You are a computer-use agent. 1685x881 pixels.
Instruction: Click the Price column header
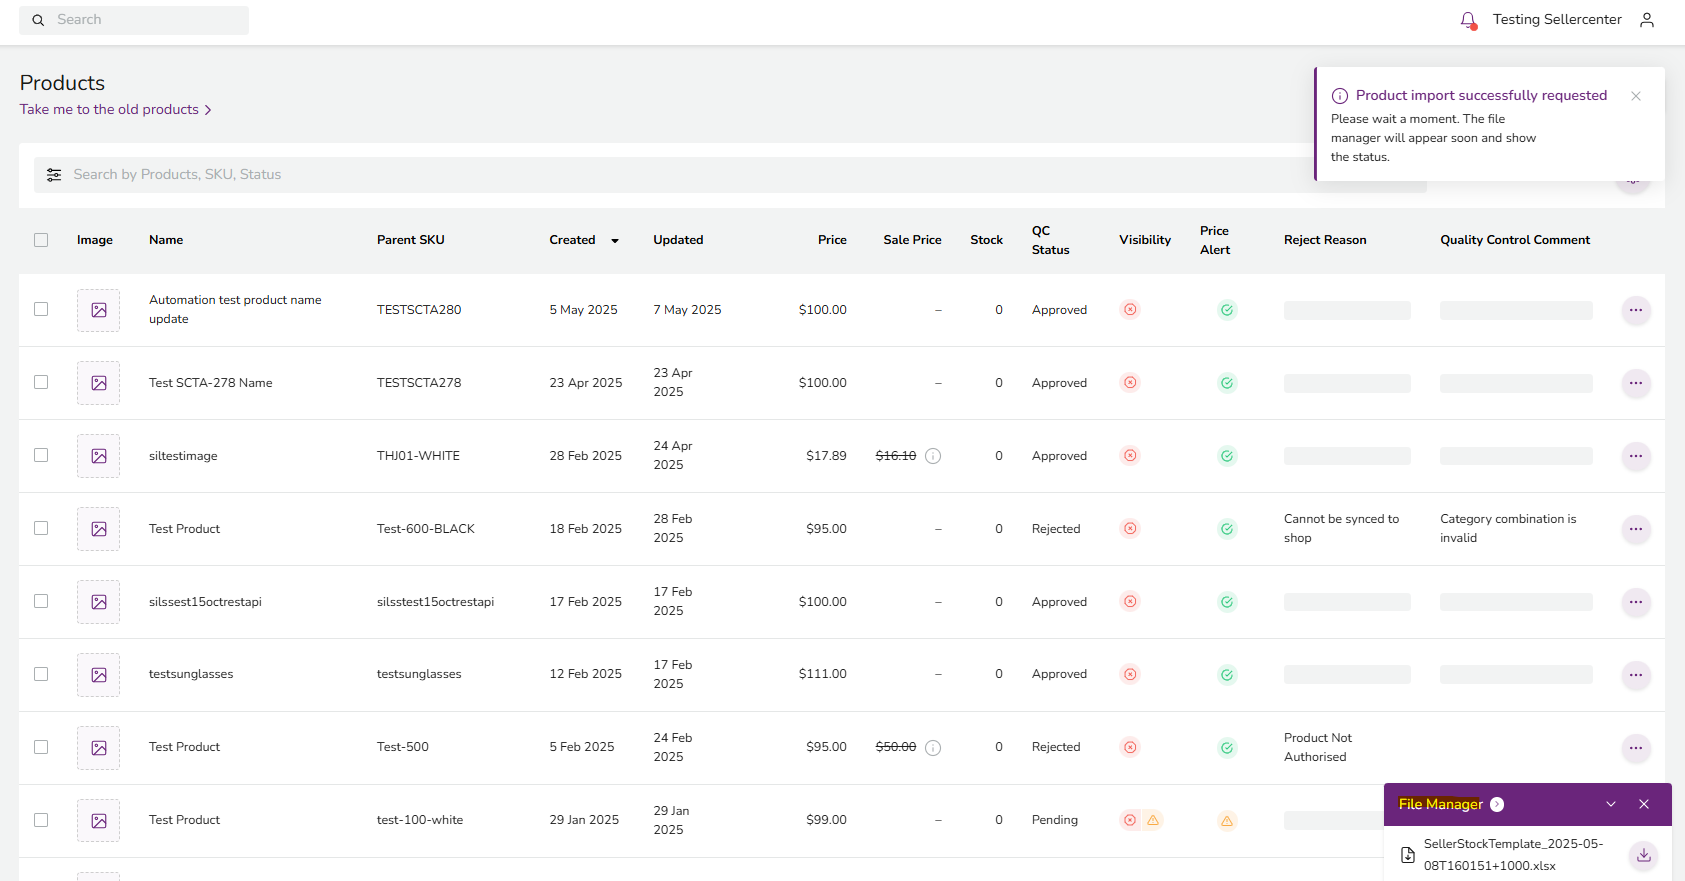click(832, 240)
